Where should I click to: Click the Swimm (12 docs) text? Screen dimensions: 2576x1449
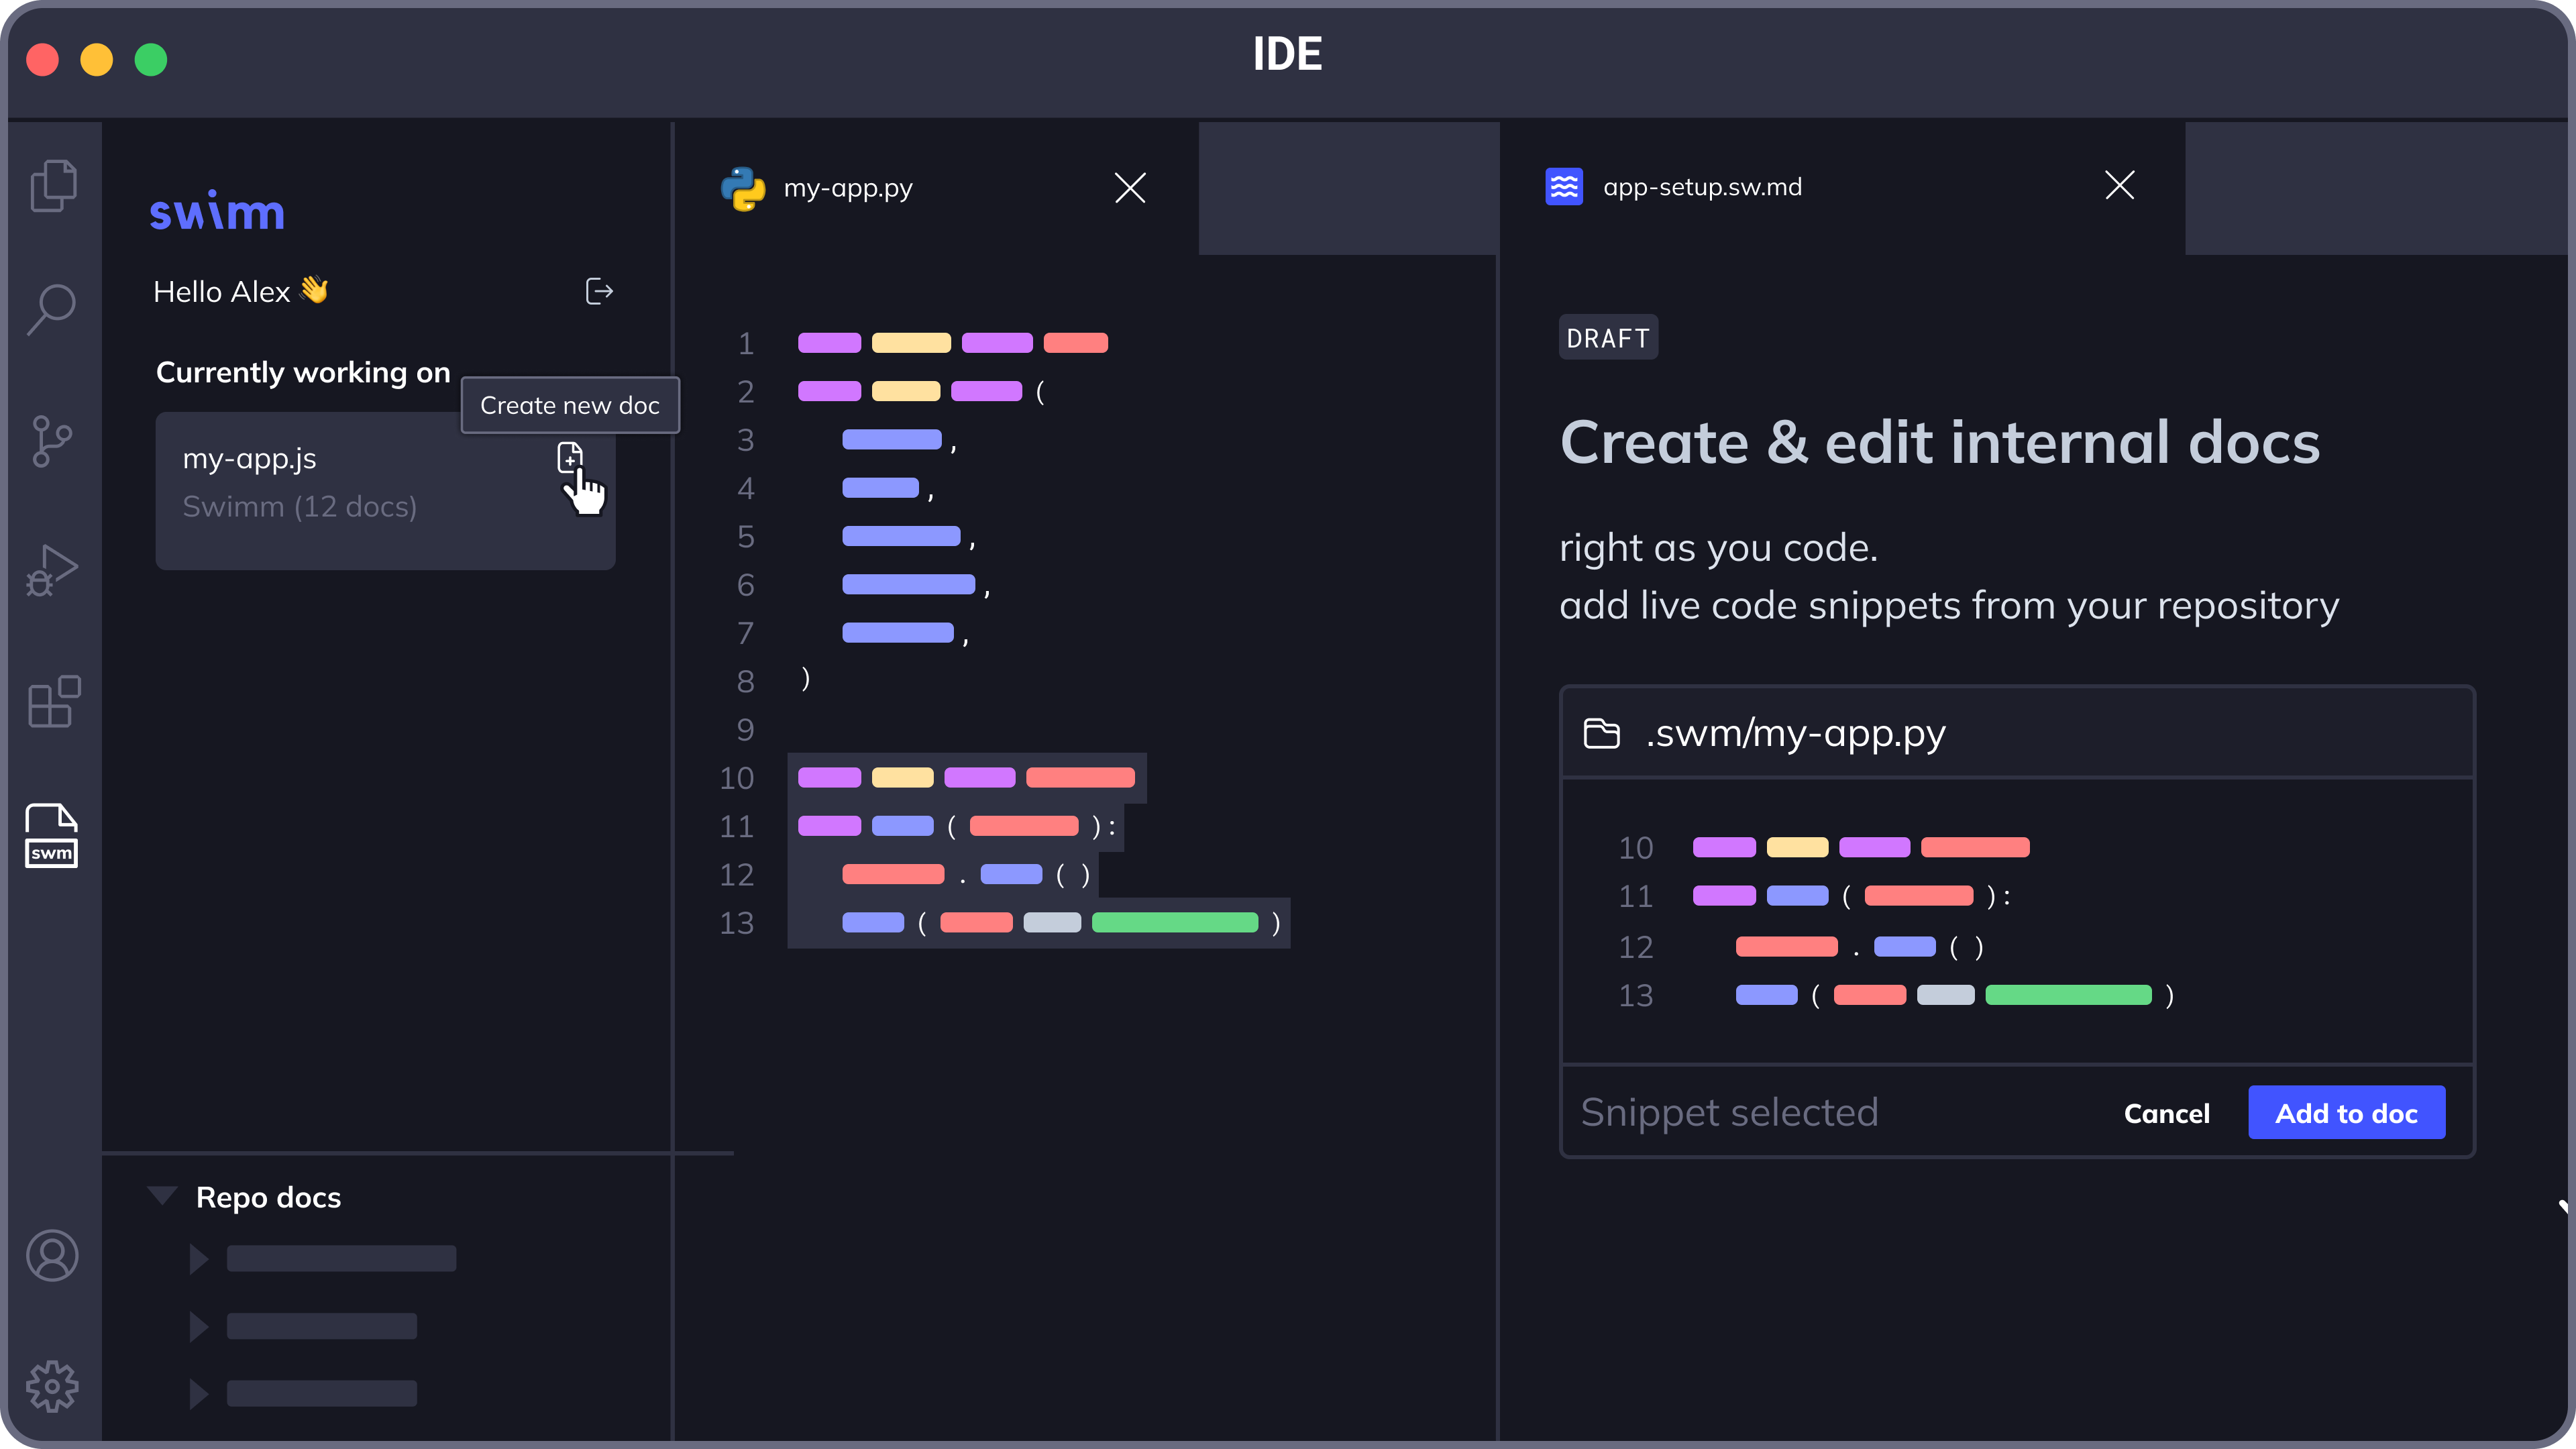tap(299, 507)
